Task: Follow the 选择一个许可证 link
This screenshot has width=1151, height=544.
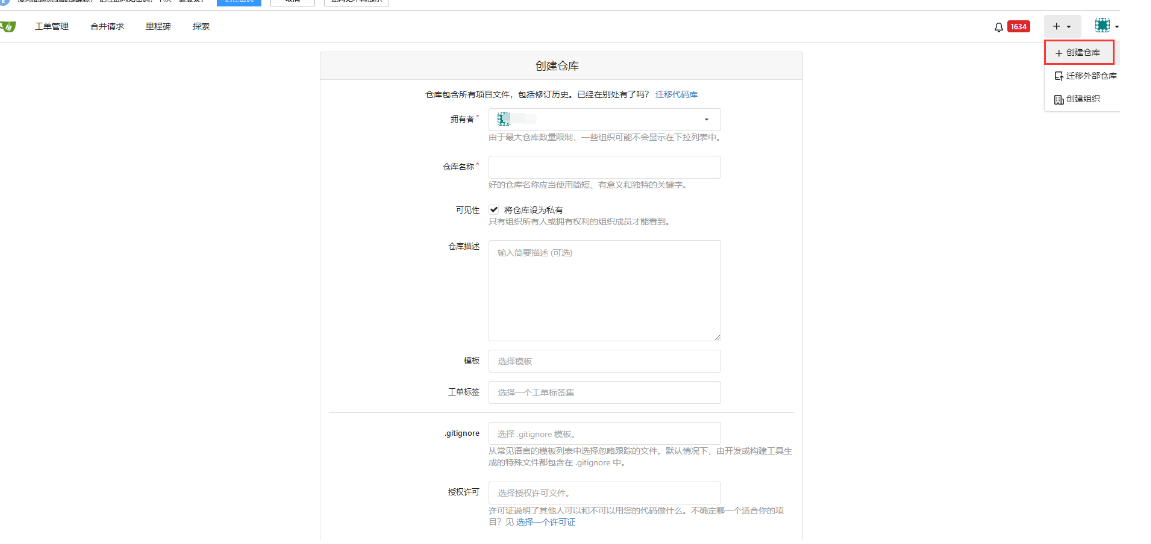Action: [545, 522]
